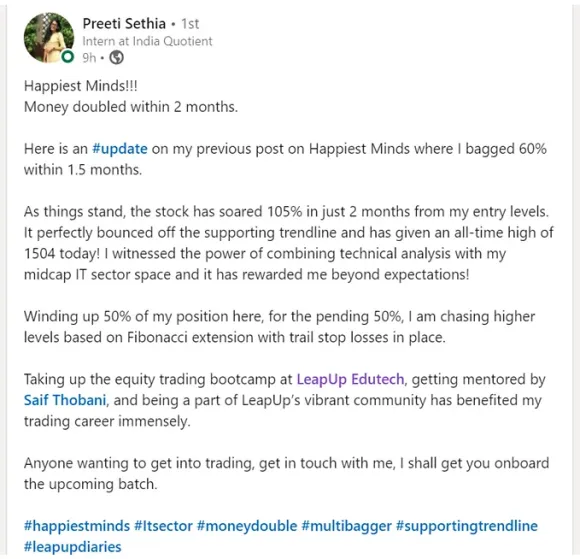The image size is (580, 559).
Task: Click the #Itsector hashtag
Action: click(163, 526)
